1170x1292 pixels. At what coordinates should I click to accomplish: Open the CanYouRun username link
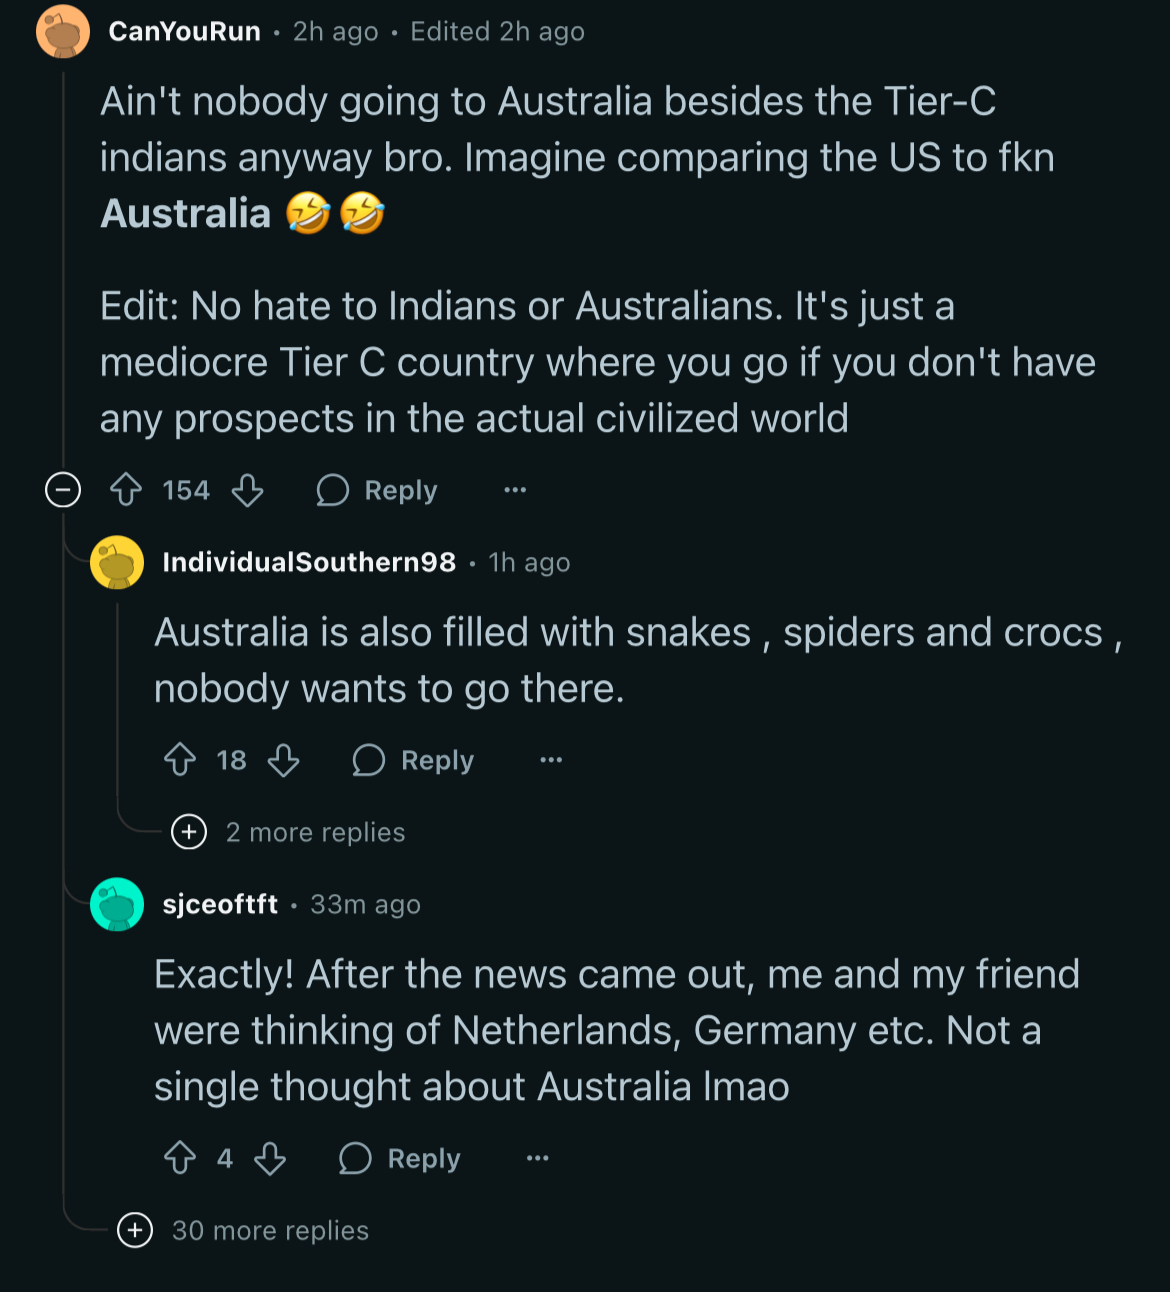184,32
